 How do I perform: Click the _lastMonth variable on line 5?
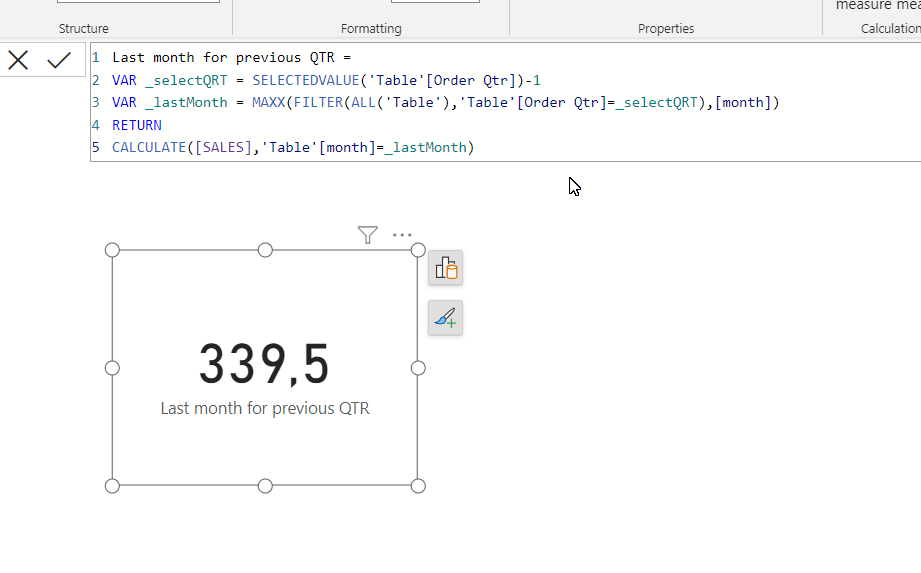point(425,147)
